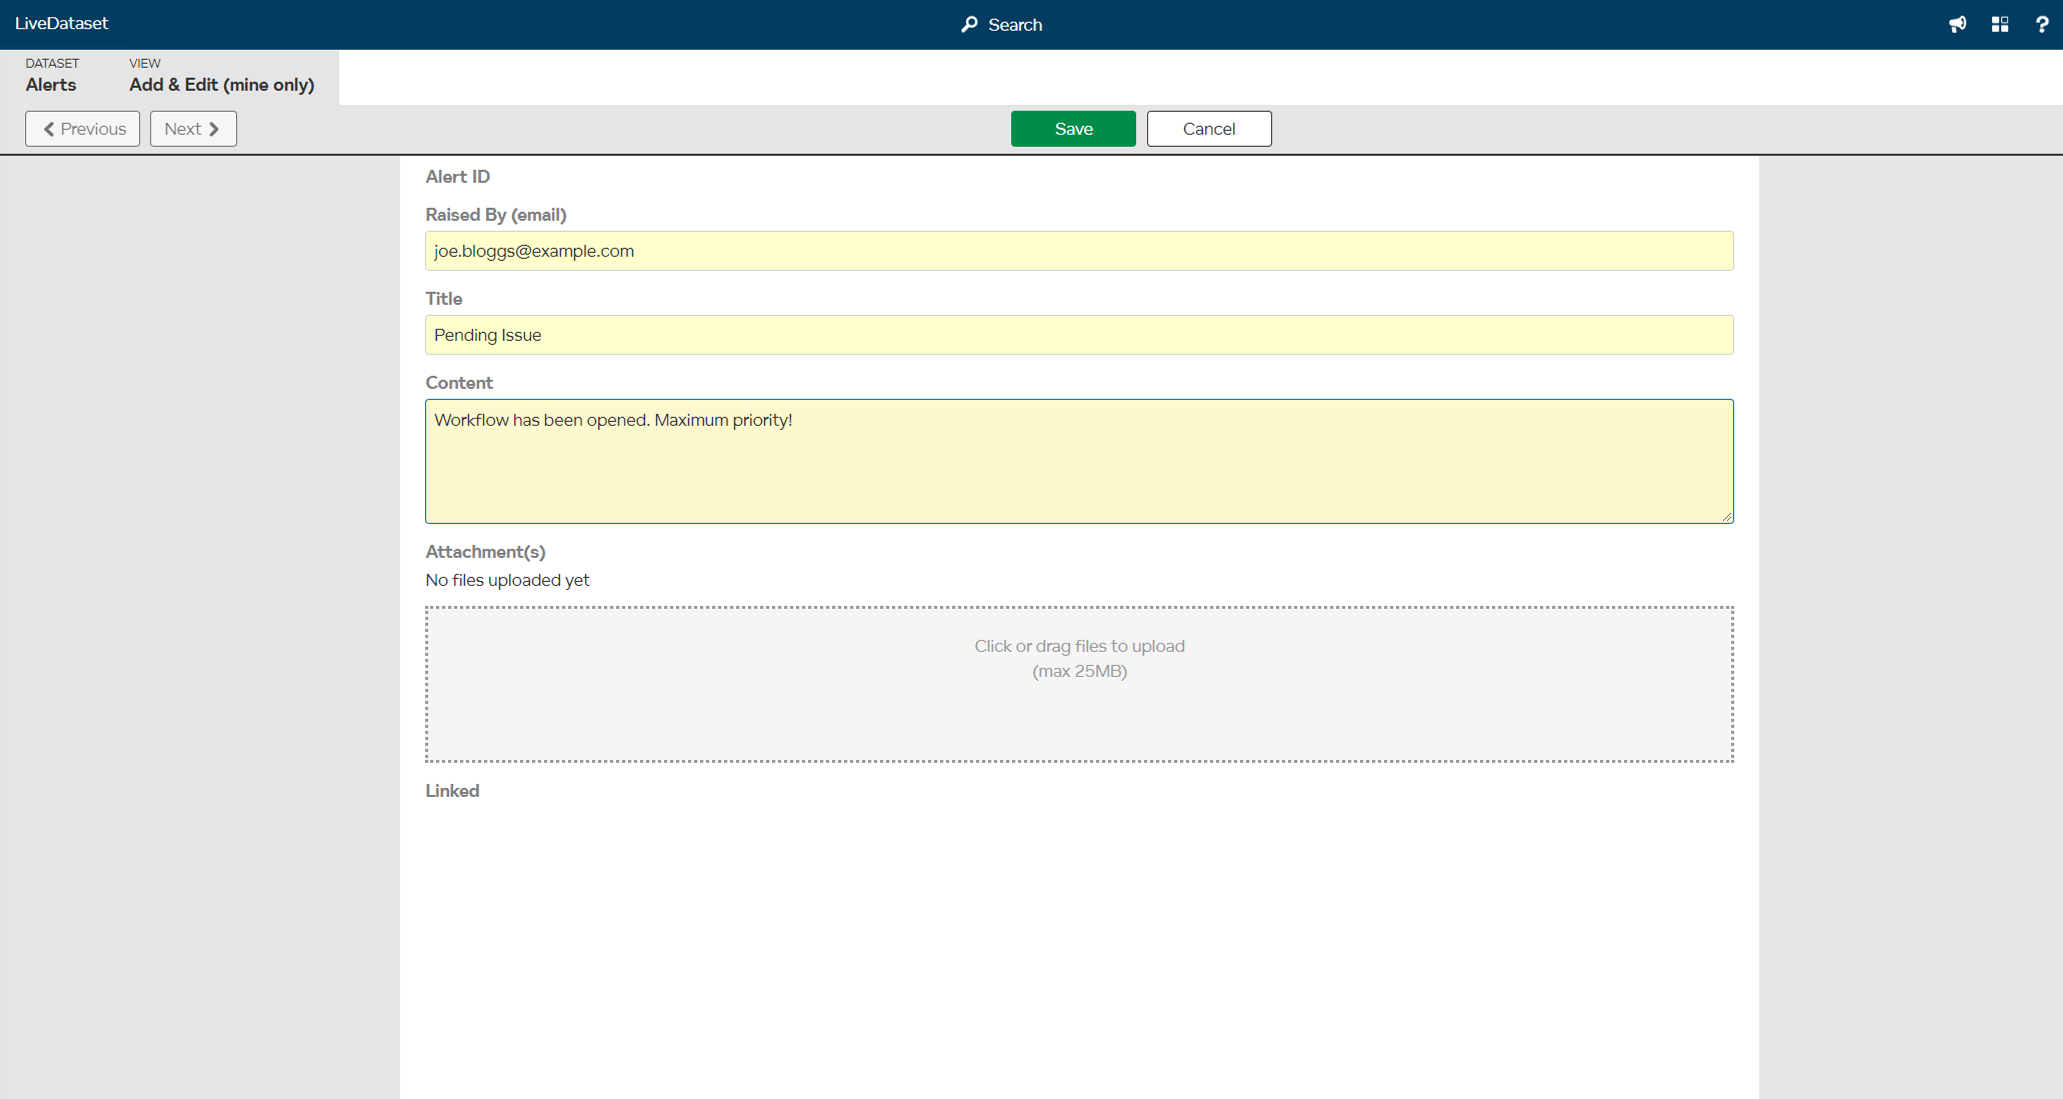Focus the Content text area
The image size is (2063, 1099).
point(1078,461)
